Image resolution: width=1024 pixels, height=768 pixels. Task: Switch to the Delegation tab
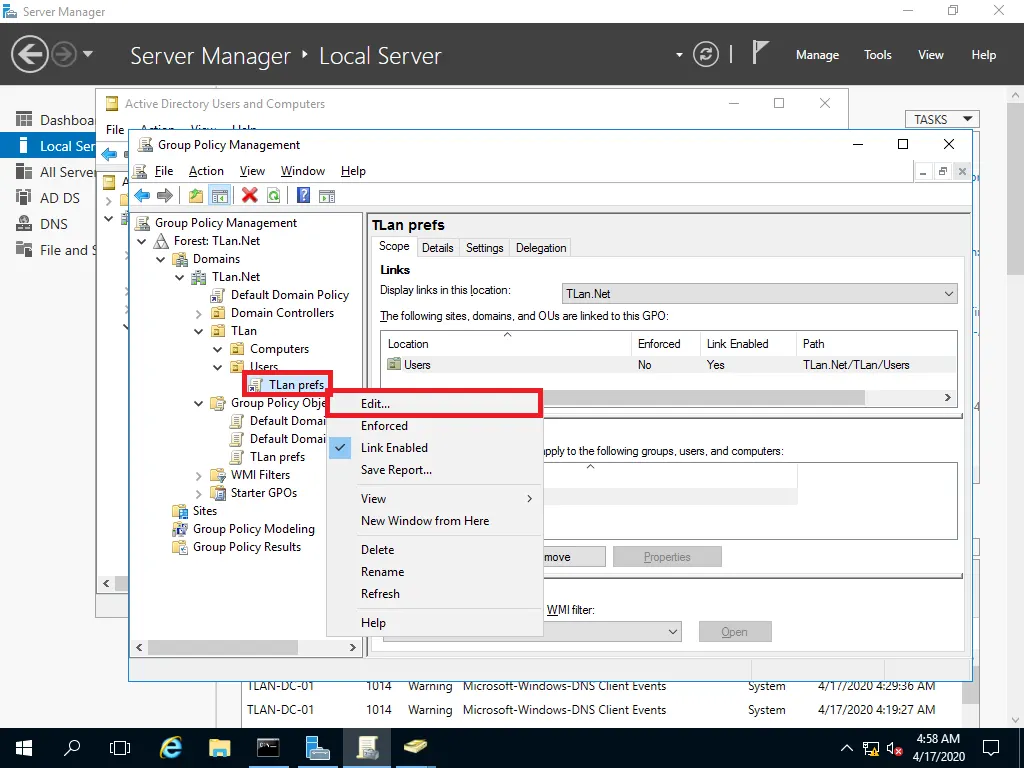[541, 248]
